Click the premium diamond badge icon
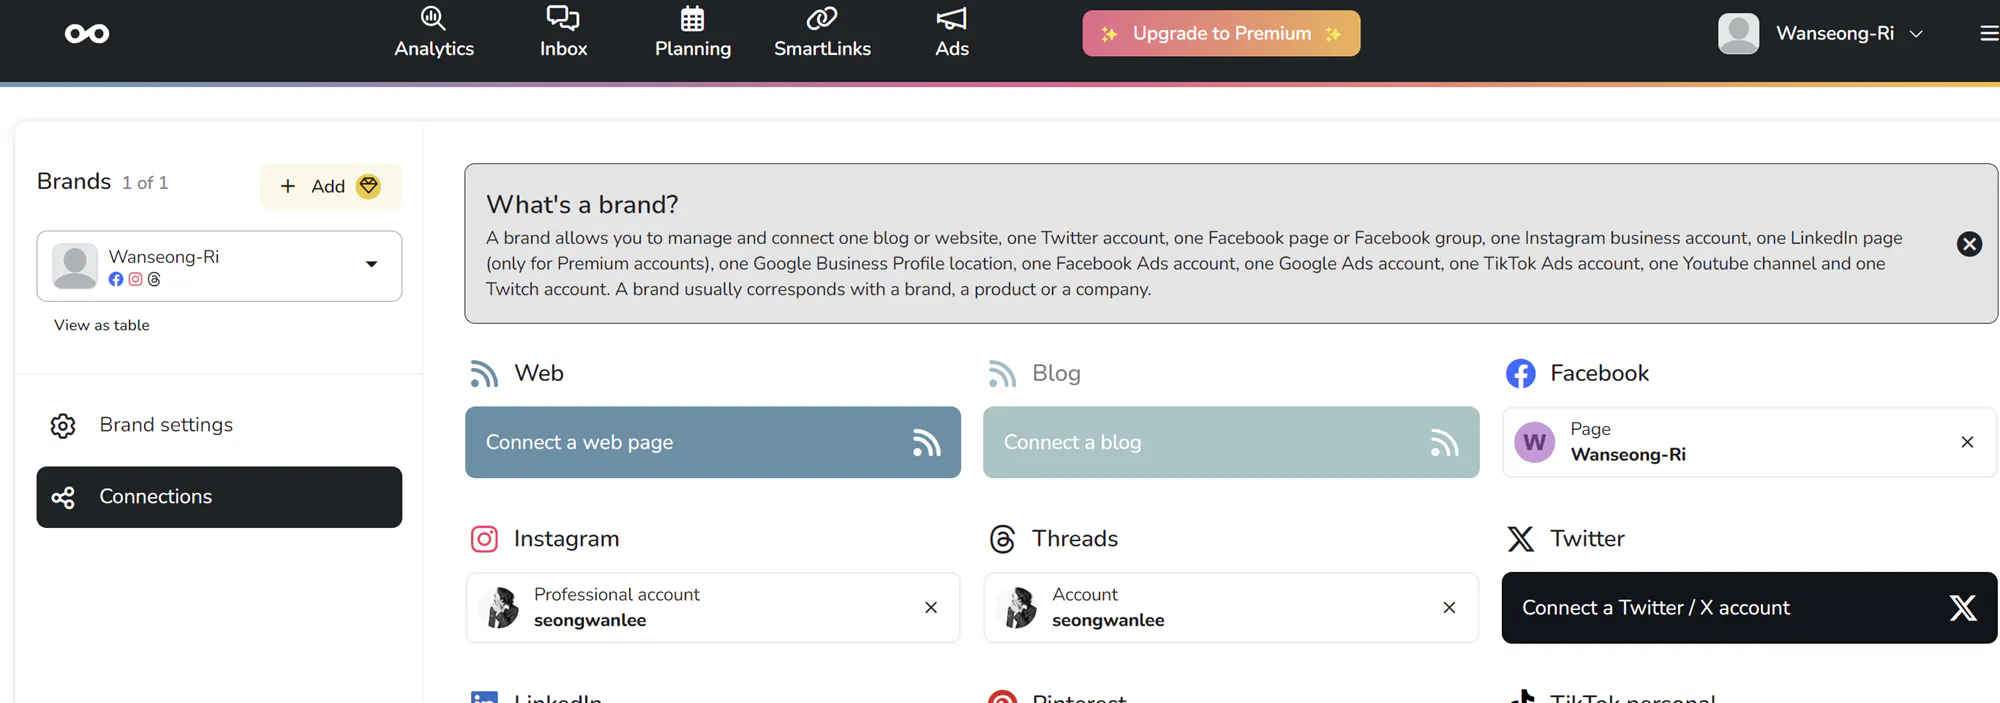Screen dimensions: 2000x703 coord(369,186)
